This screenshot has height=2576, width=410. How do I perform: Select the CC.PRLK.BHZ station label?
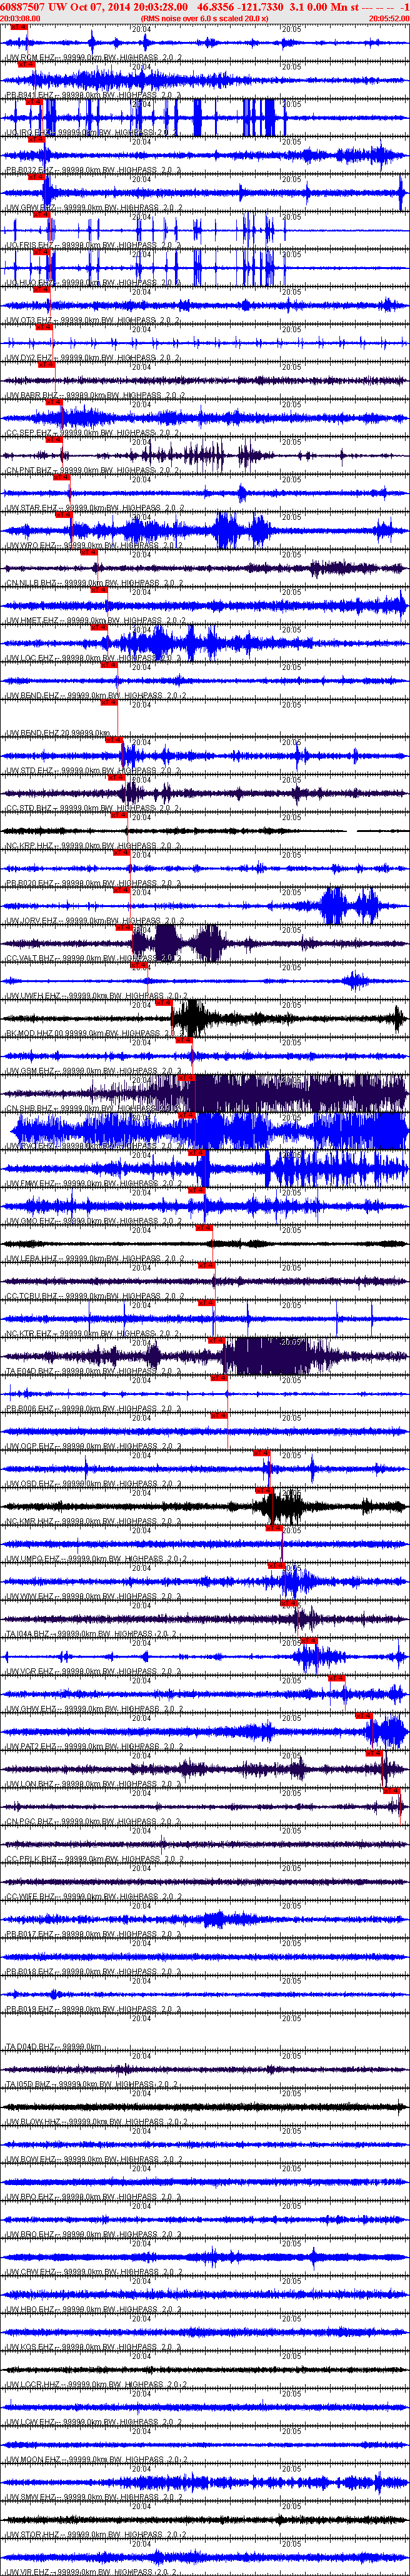(x=93, y=1858)
